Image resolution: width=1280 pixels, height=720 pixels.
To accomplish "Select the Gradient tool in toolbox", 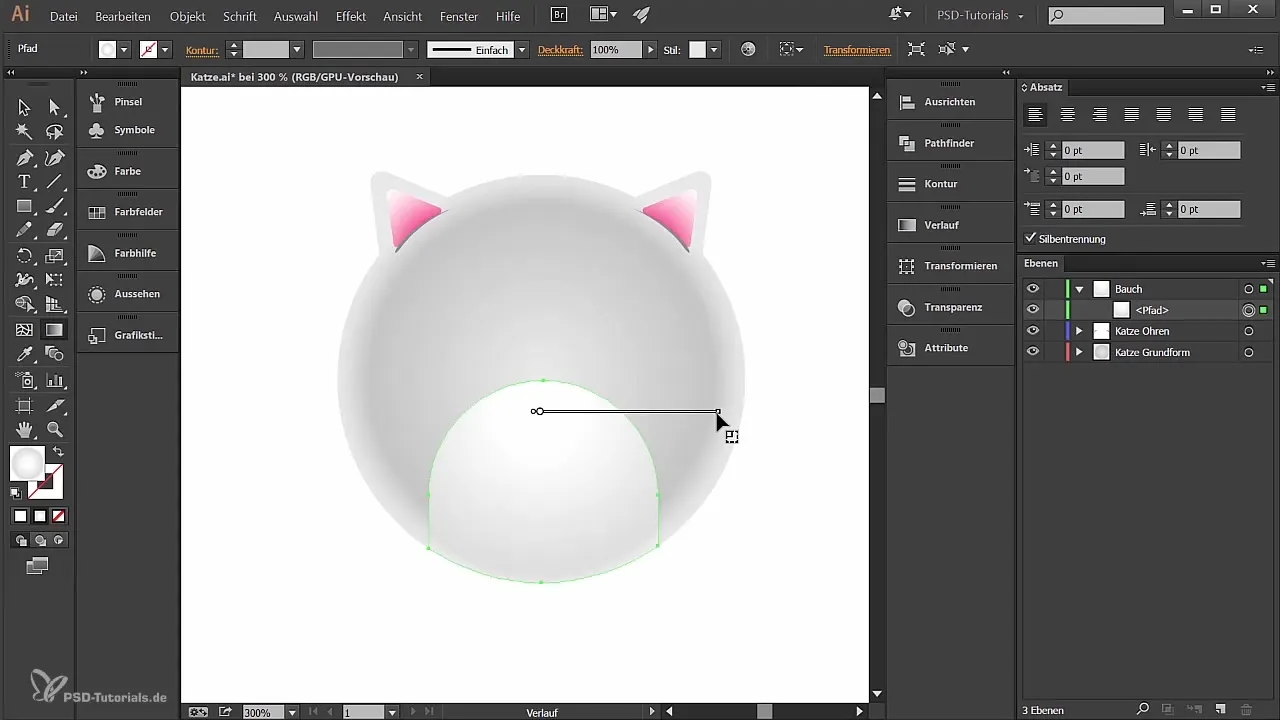I will pos(55,330).
